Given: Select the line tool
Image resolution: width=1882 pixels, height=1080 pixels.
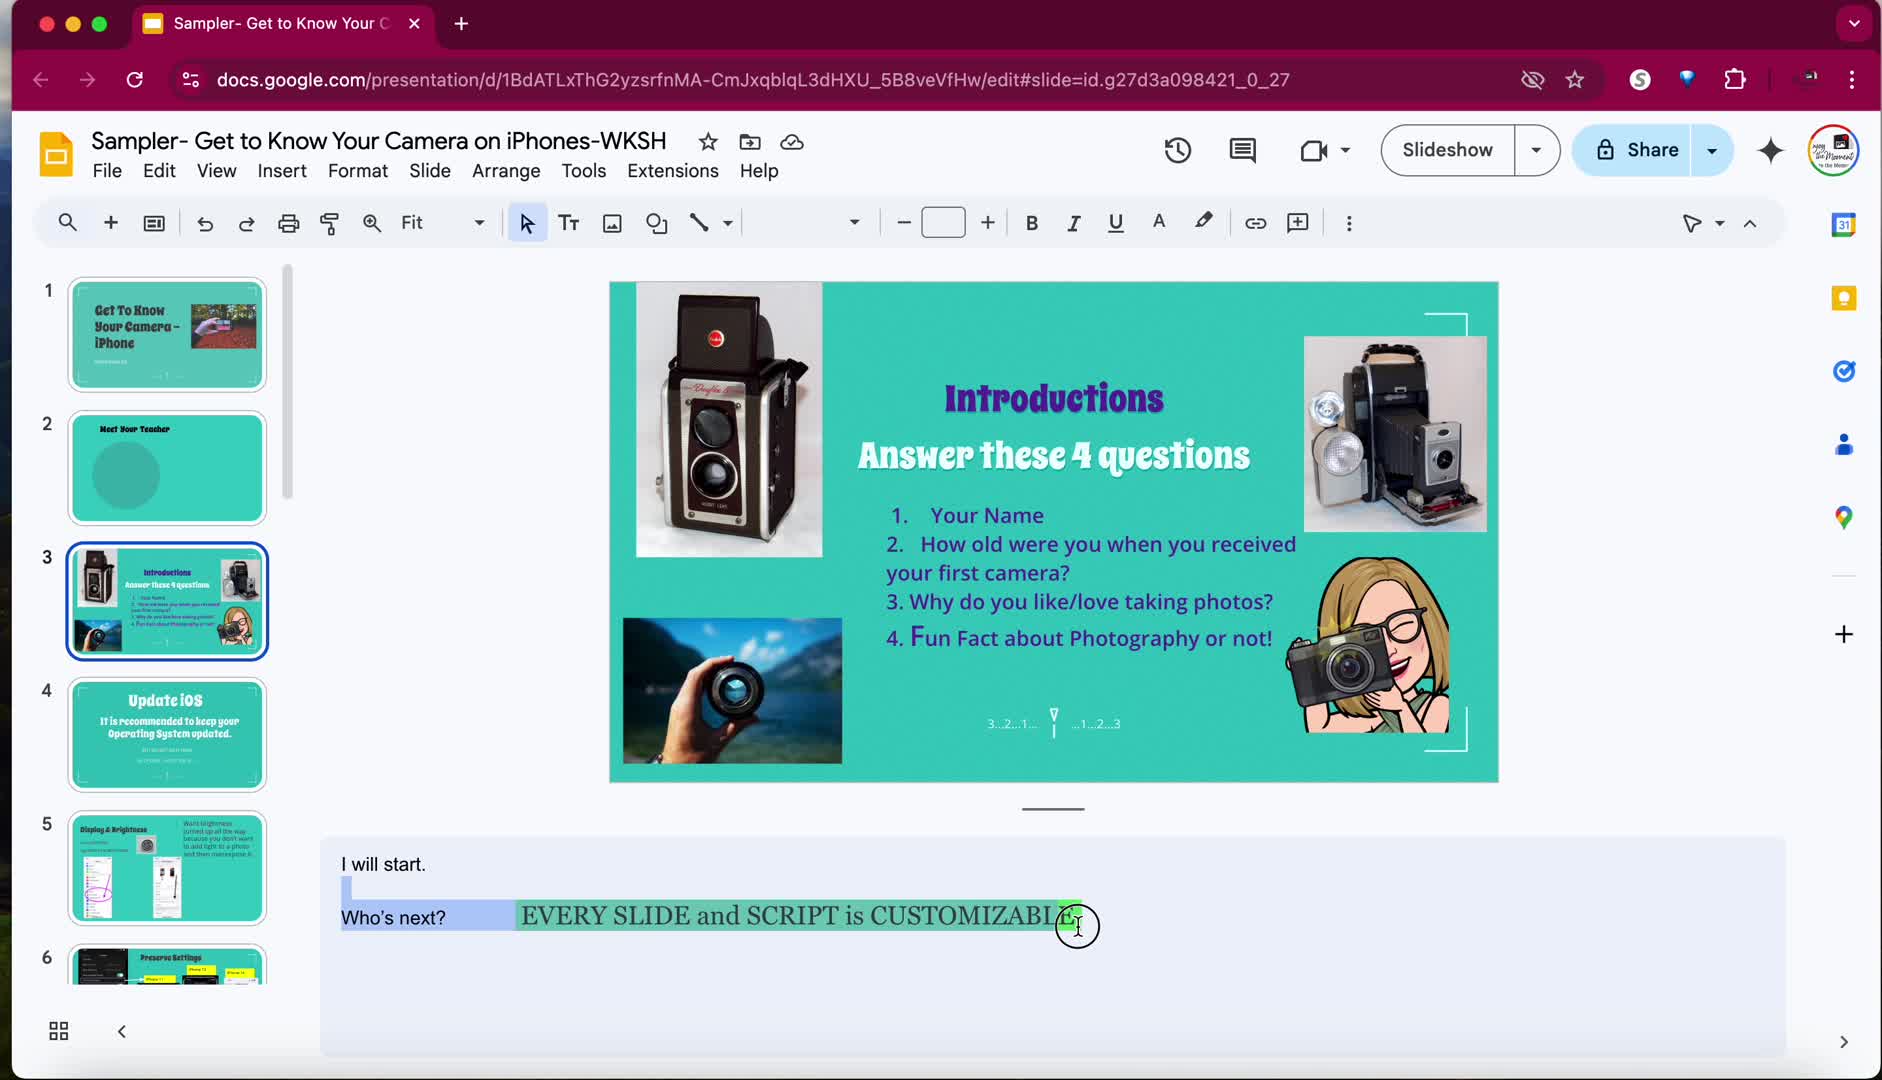Looking at the screenshot, I should coord(699,223).
